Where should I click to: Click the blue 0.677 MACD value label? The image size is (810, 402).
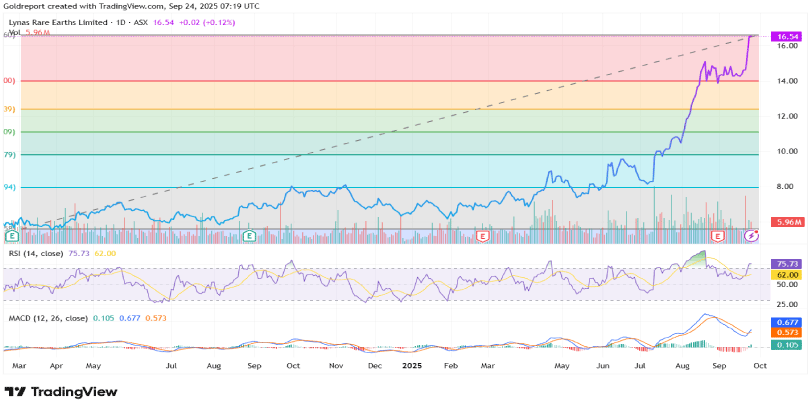pyautogui.click(x=787, y=322)
